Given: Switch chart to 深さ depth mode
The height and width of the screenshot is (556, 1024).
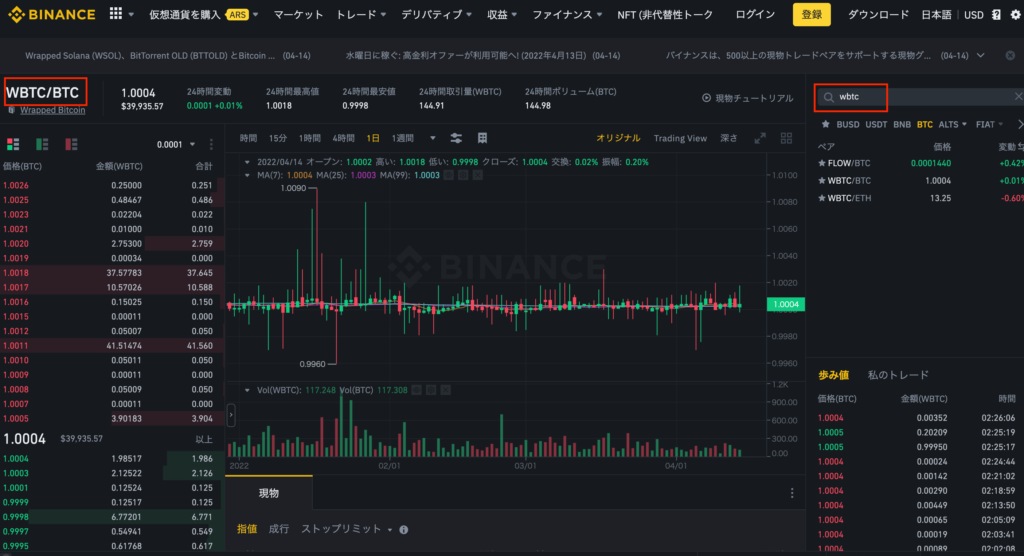Looking at the screenshot, I should [728, 138].
